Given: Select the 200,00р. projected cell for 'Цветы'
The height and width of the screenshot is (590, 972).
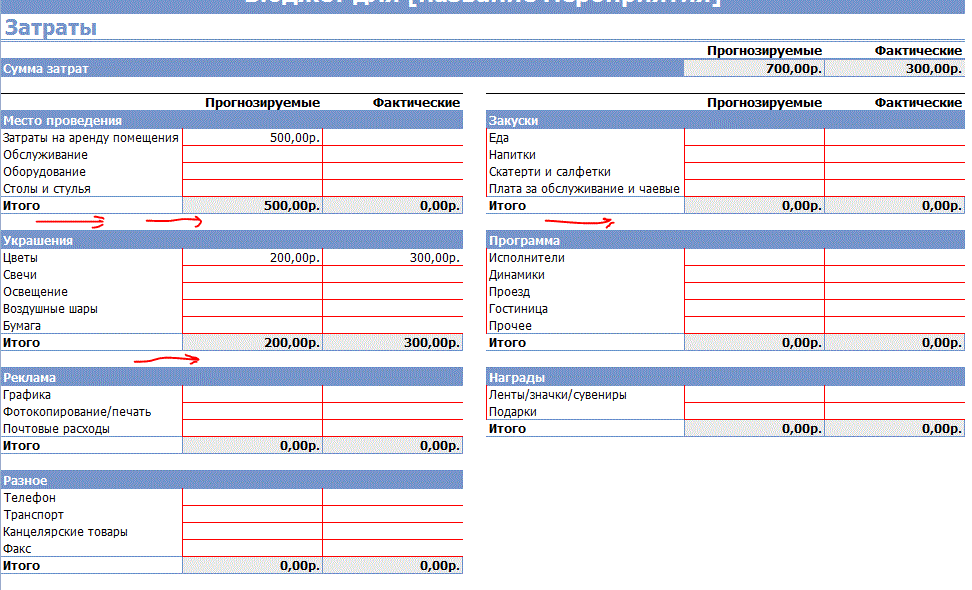Looking at the screenshot, I should click(x=252, y=257).
